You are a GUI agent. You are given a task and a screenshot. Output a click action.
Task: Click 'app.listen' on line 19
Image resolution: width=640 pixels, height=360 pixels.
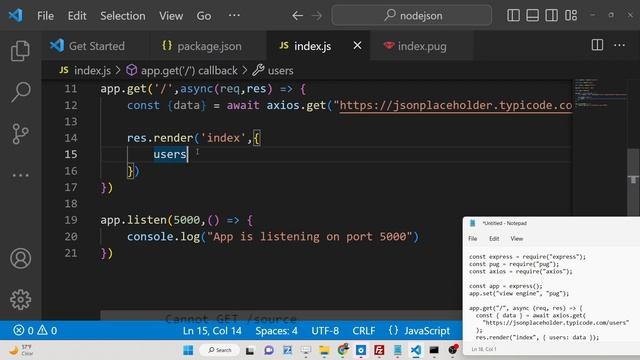point(133,220)
